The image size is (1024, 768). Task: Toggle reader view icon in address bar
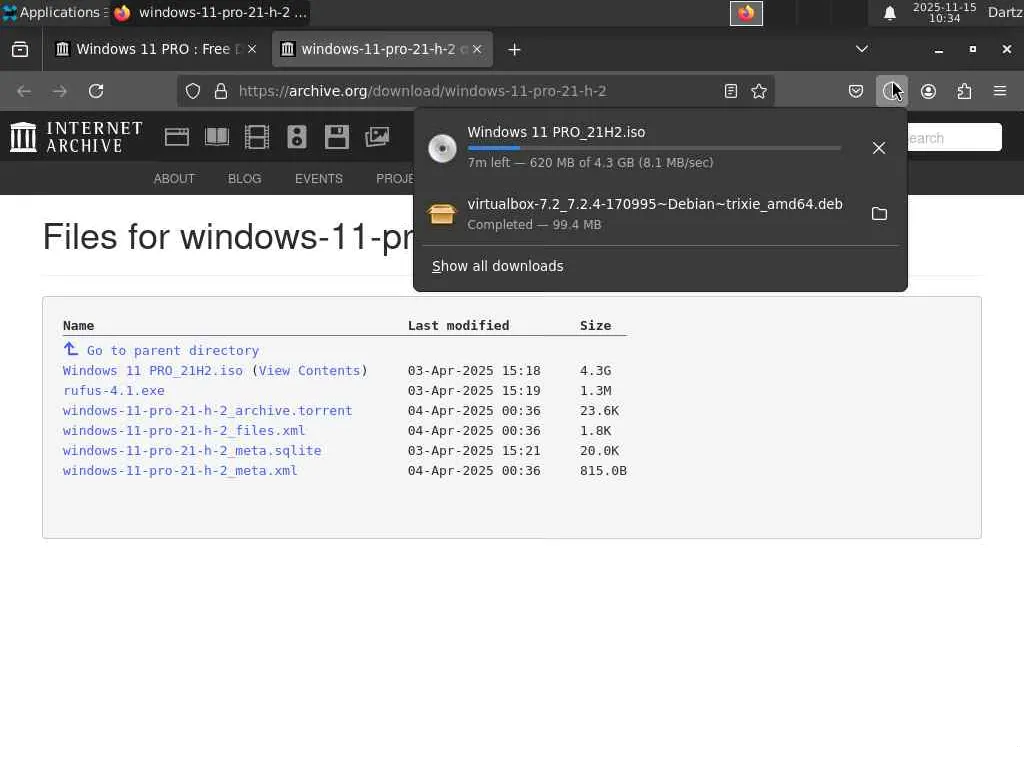point(731,91)
